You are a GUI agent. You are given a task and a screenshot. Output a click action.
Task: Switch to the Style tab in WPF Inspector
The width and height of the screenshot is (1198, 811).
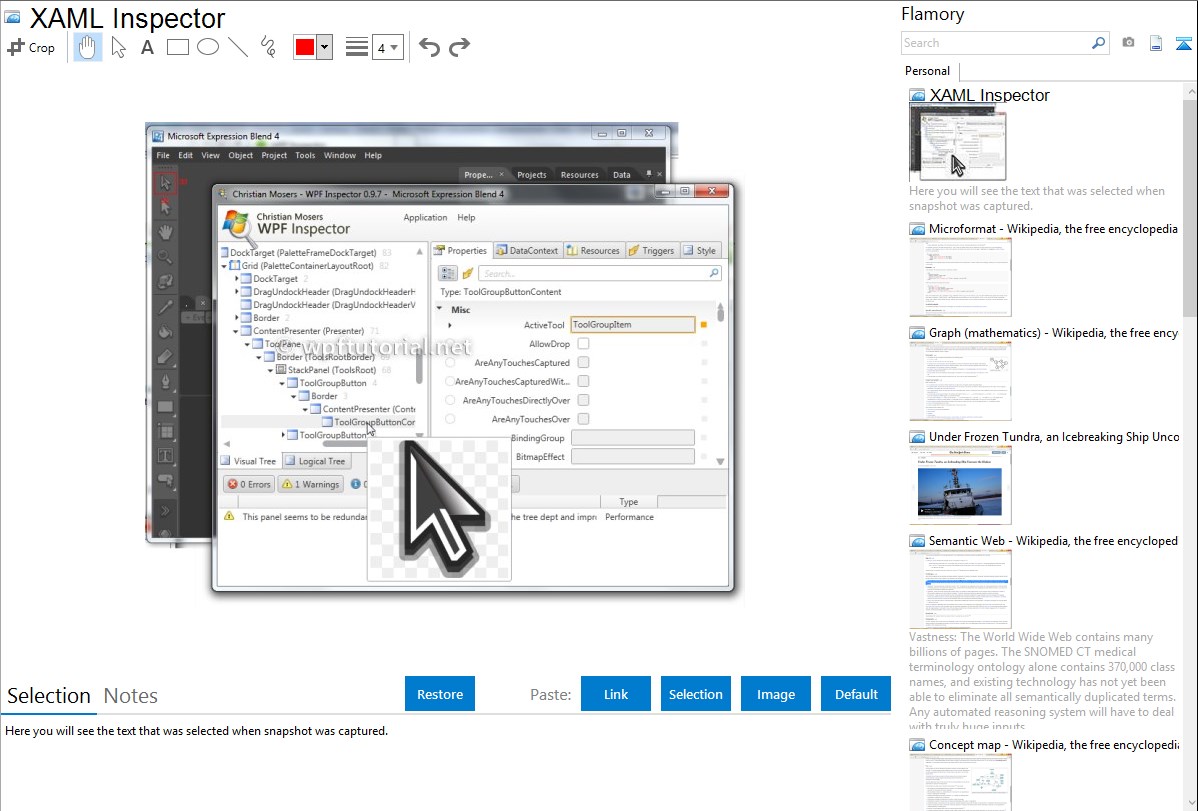click(700, 251)
